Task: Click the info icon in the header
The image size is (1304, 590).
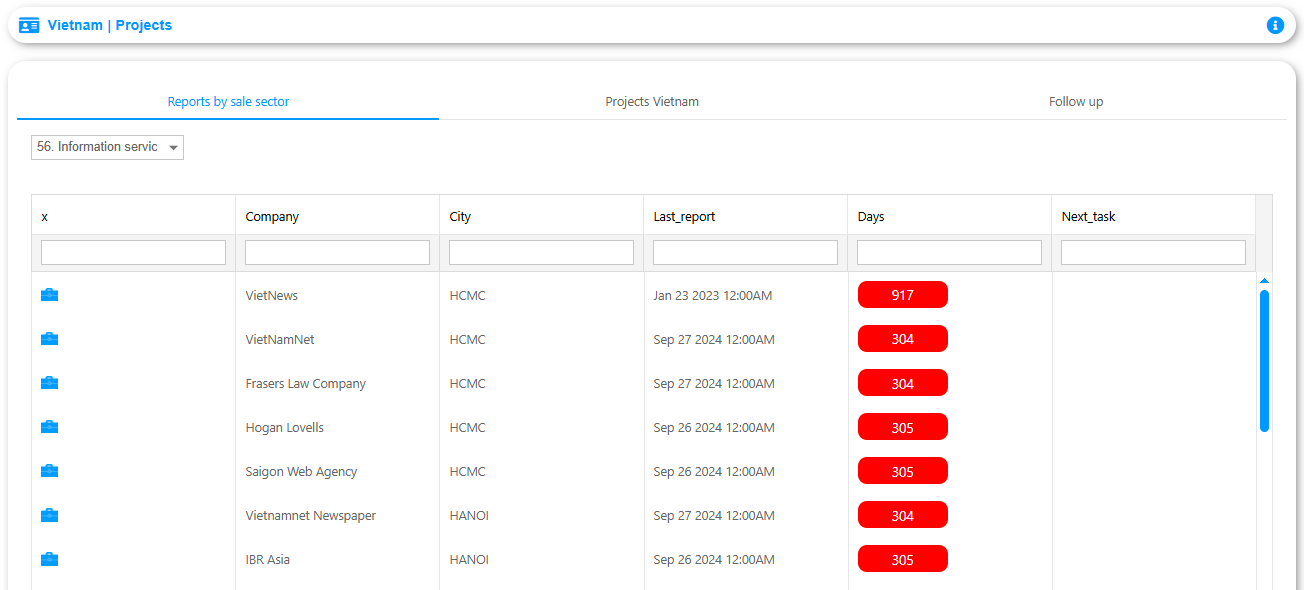Action: (1275, 25)
